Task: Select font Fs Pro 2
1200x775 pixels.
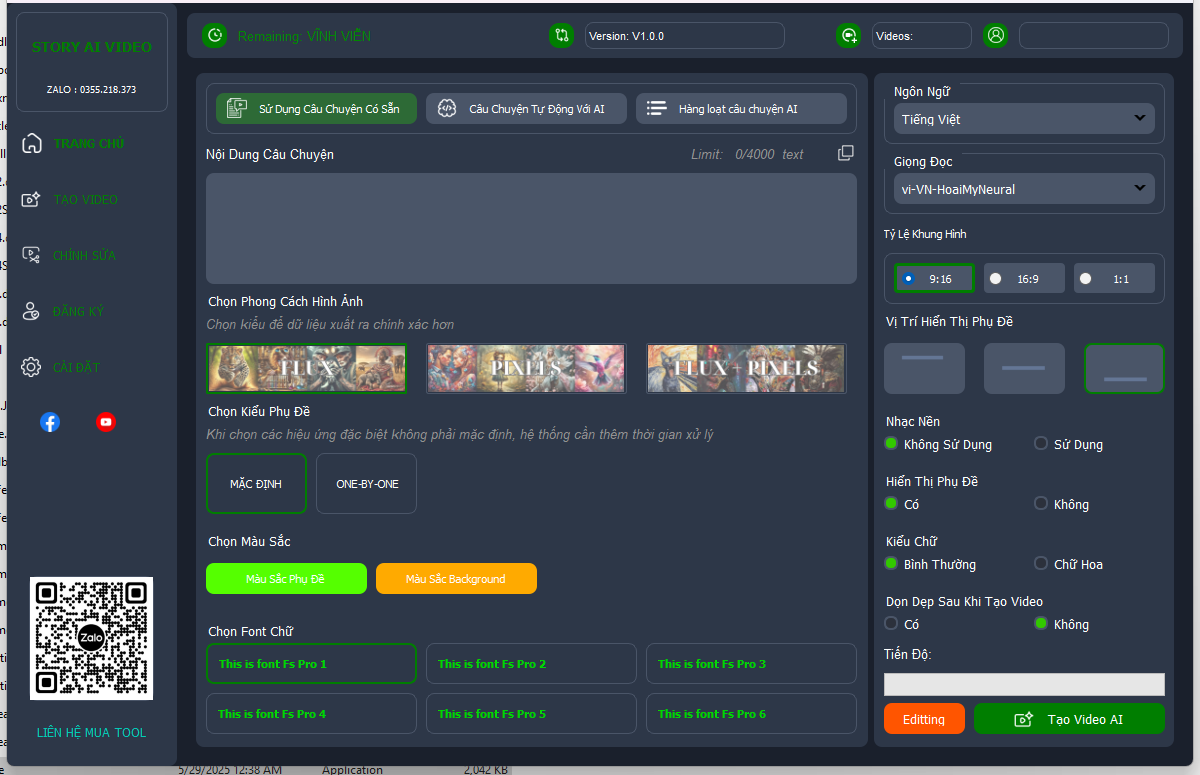Action: coord(531,664)
